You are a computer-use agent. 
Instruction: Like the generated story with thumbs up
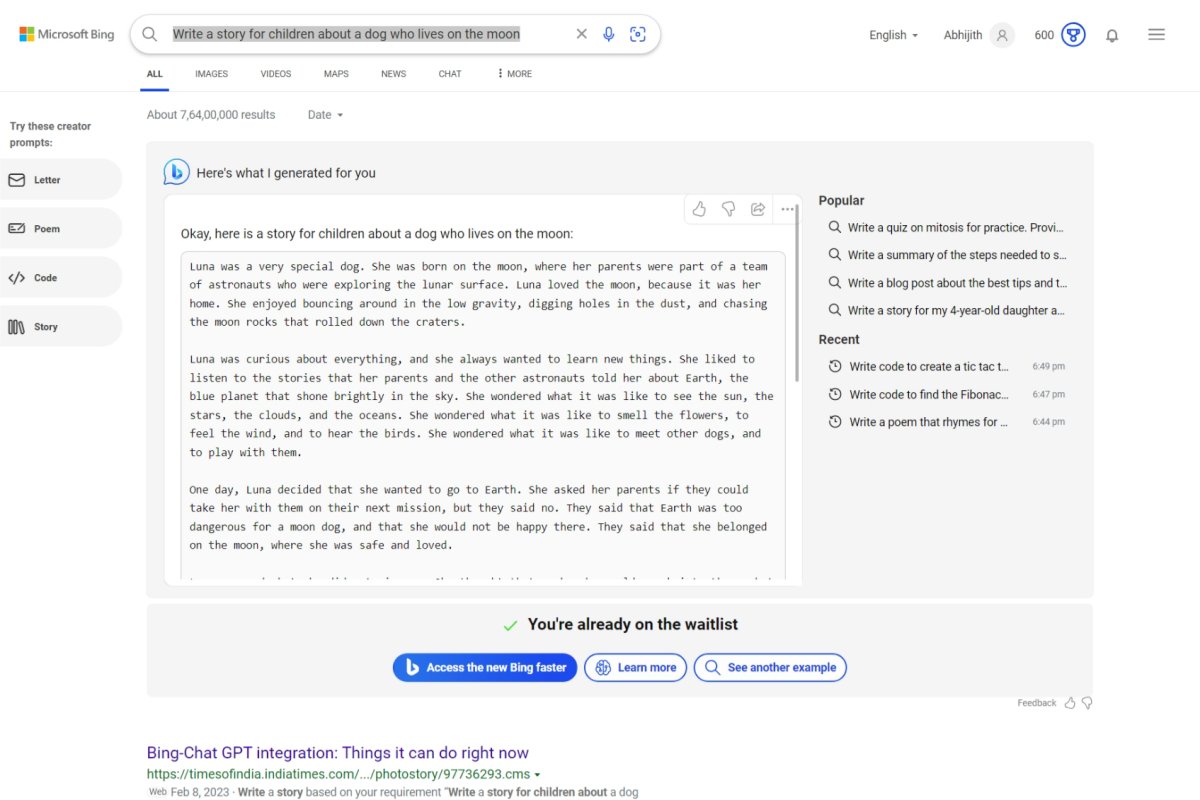(699, 209)
